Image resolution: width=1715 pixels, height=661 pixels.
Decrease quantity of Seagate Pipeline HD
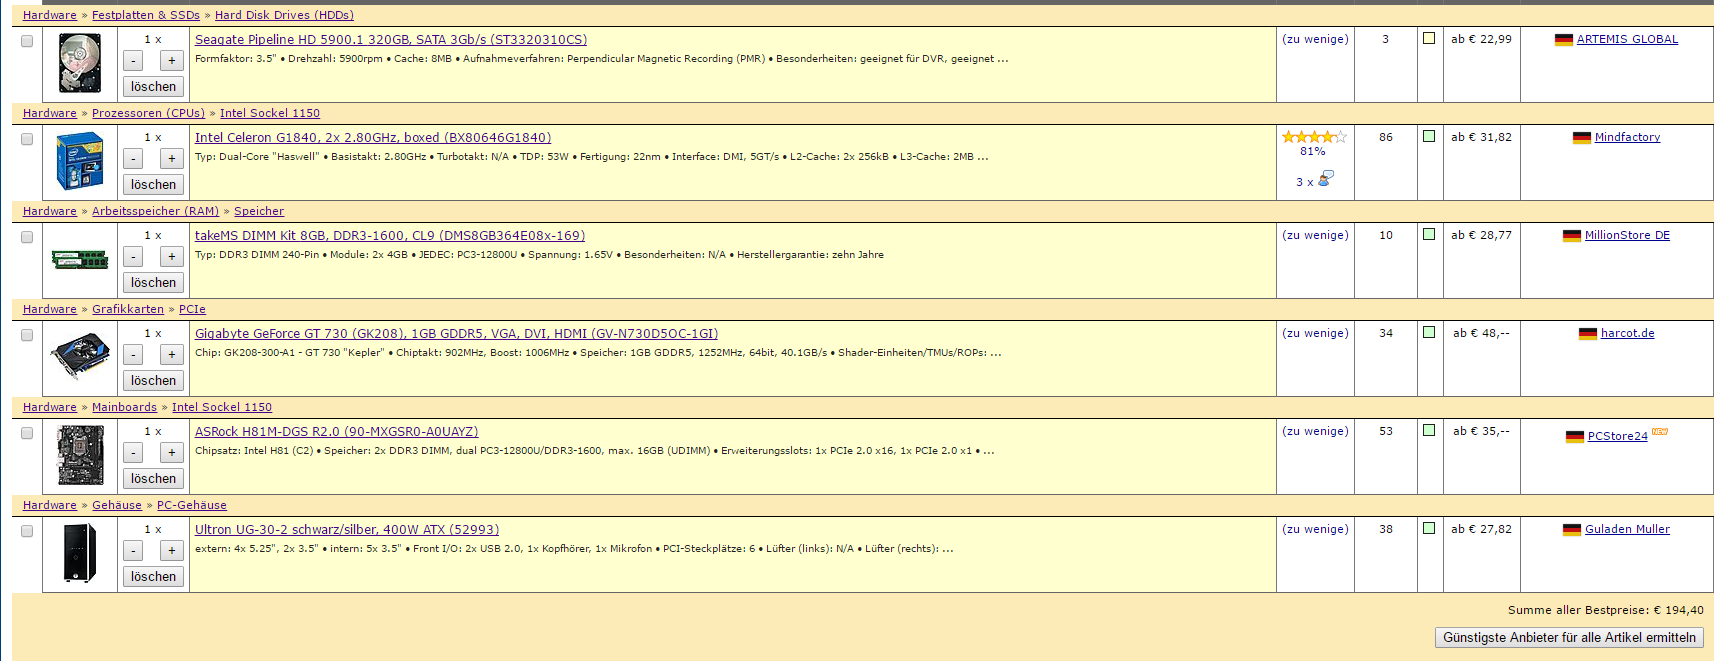click(134, 61)
